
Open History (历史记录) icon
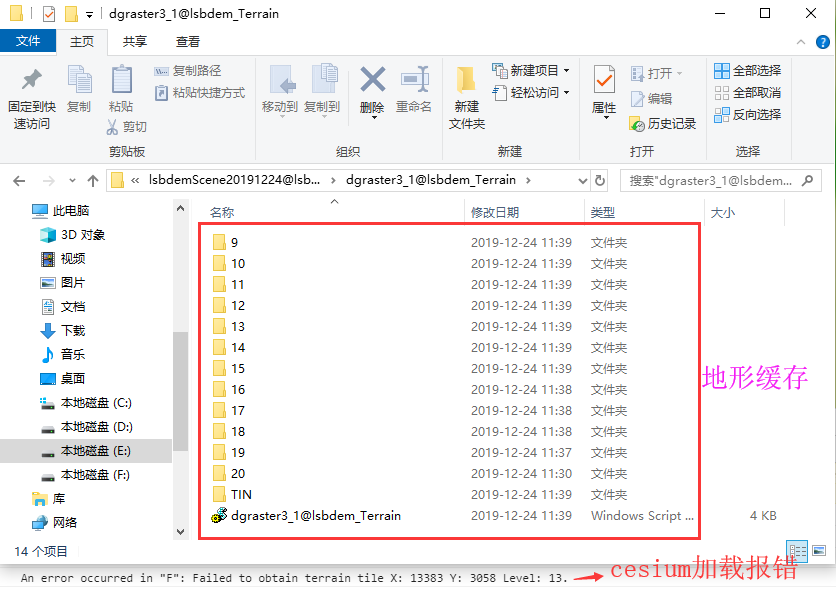637,124
